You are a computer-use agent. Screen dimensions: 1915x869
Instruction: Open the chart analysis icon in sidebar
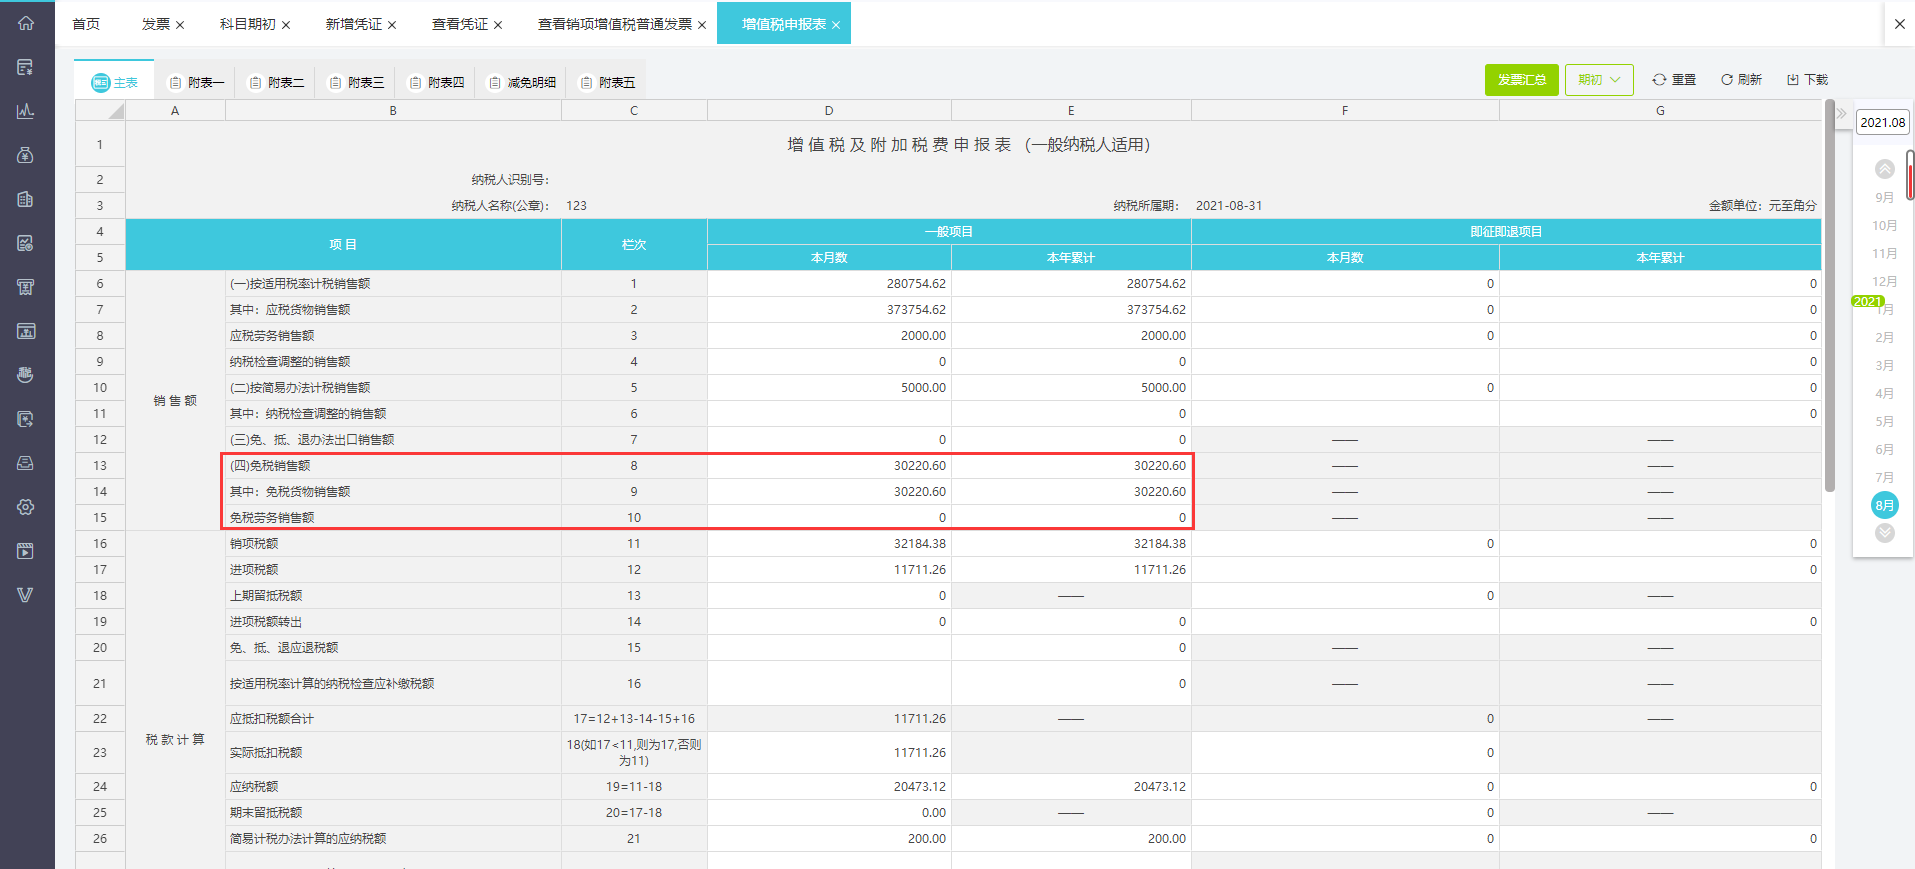point(26,111)
